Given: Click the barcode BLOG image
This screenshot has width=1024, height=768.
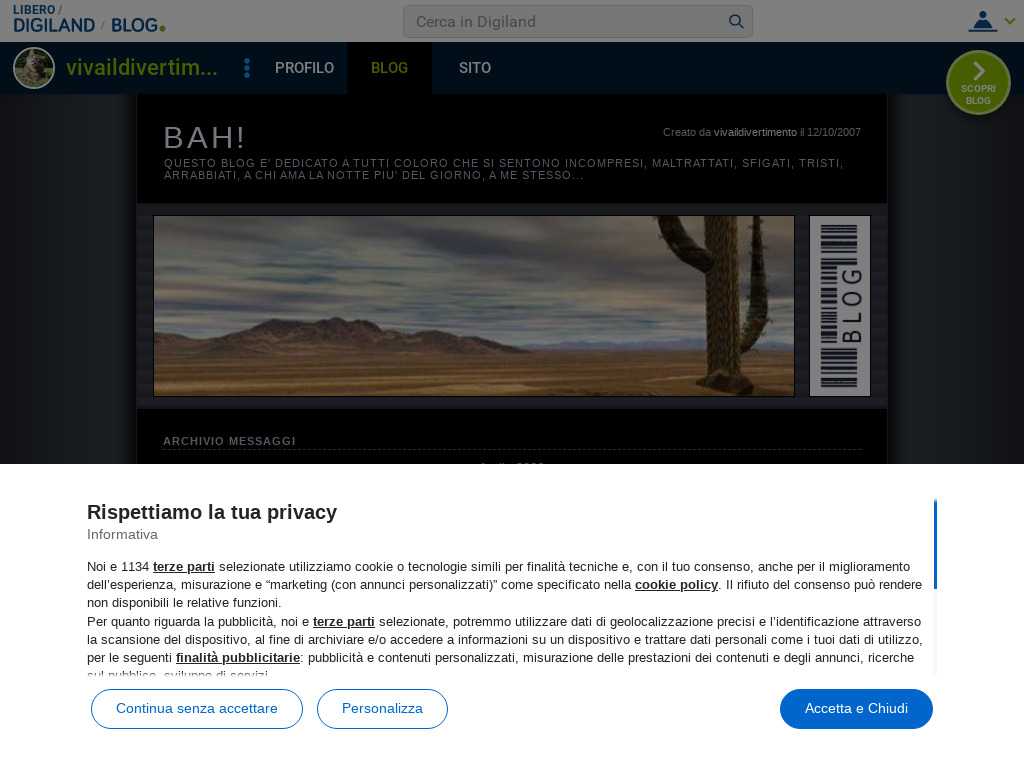Looking at the screenshot, I should coord(839,306).
